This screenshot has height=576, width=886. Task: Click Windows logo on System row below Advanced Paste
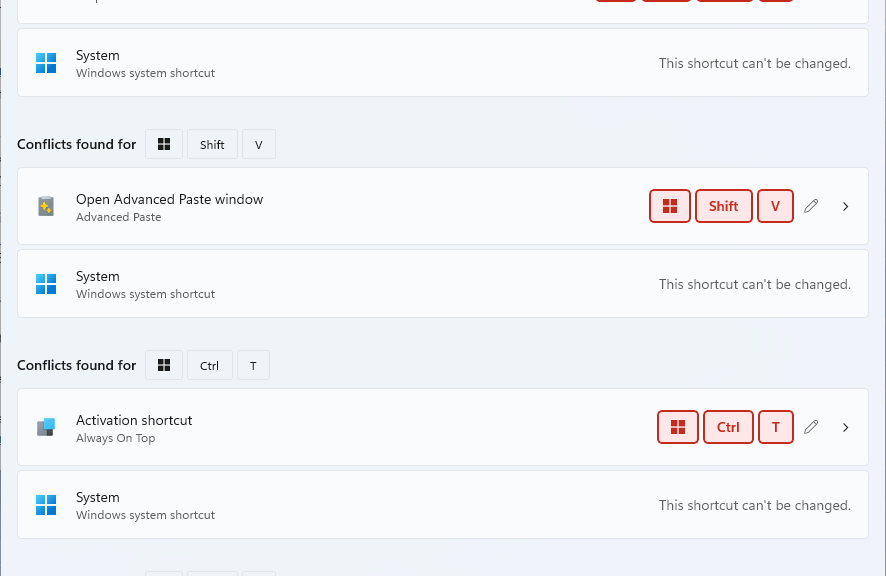coord(46,284)
